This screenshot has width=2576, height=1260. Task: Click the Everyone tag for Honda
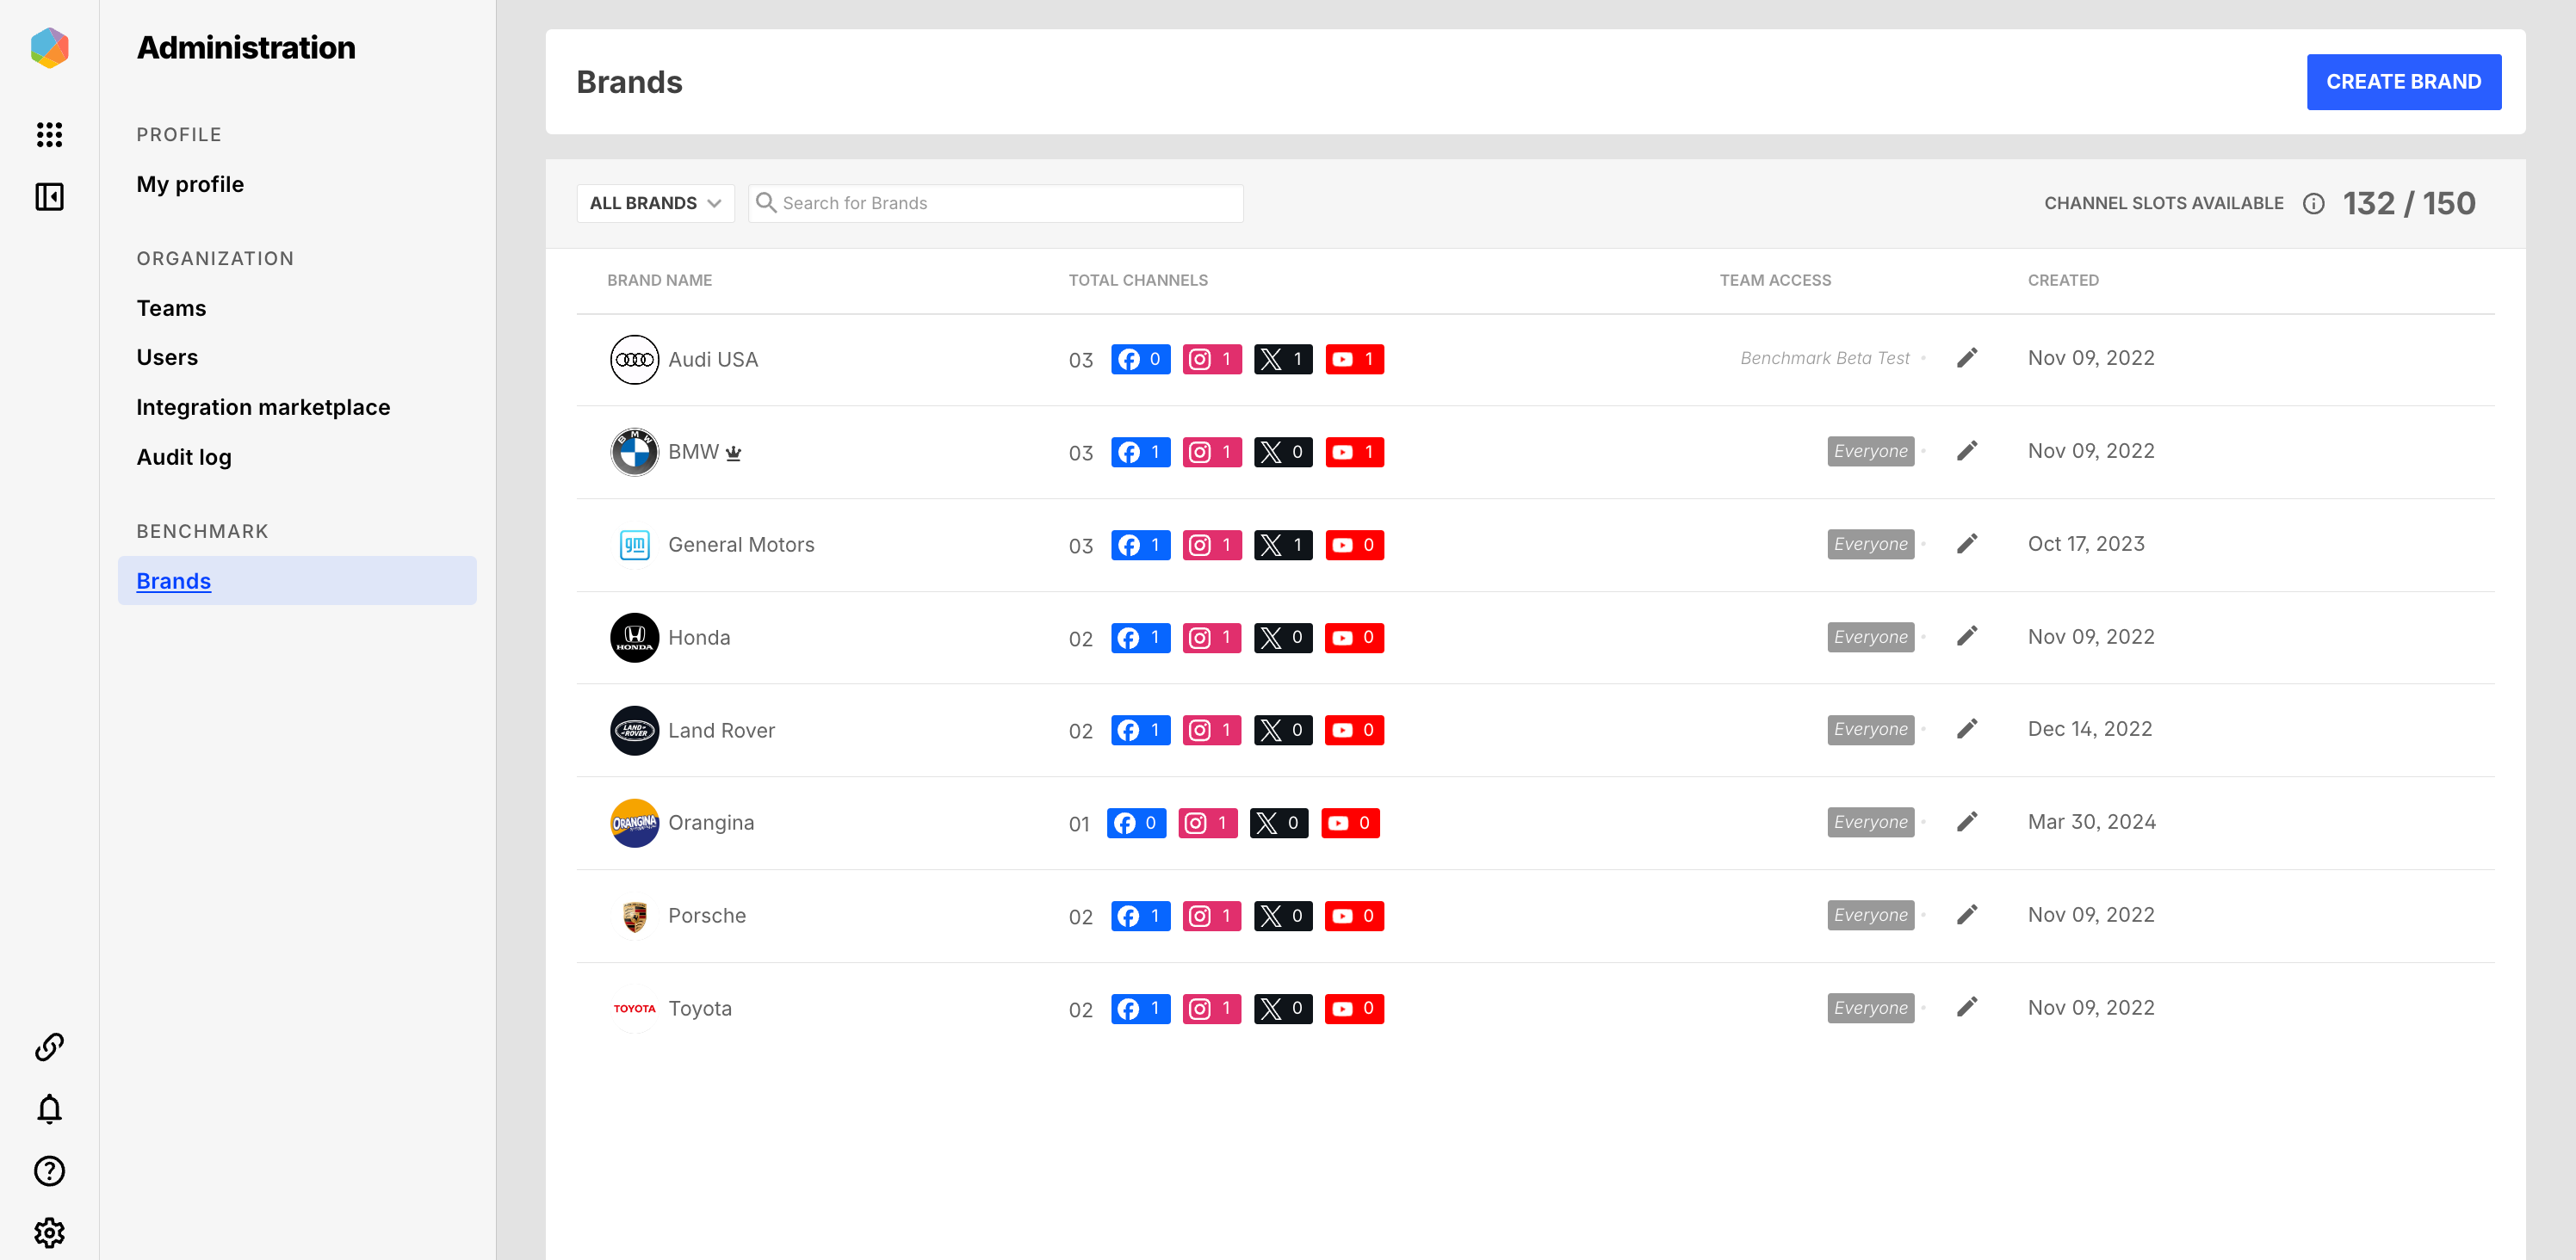1870,637
